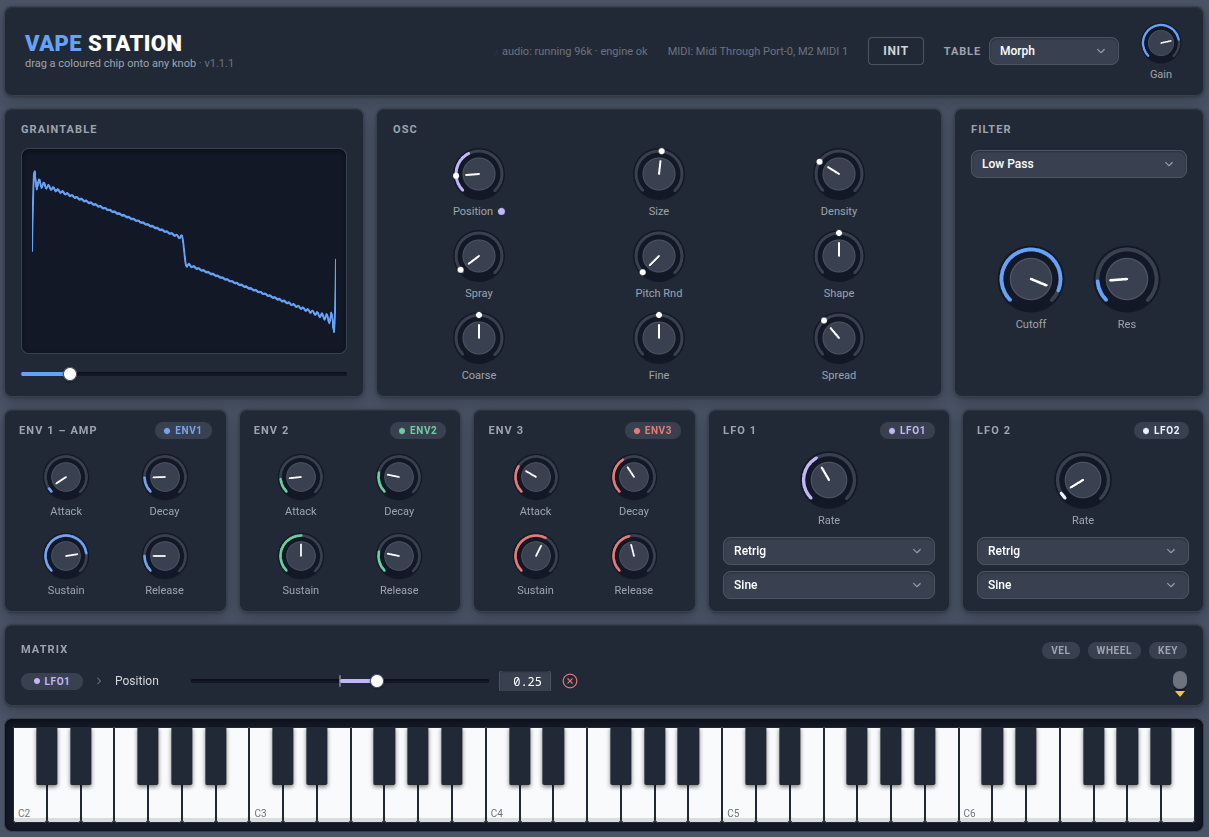This screenshot has width=1209, height=837.
Task: Click the OSC Size knob
Action: (x=659, y=175)
